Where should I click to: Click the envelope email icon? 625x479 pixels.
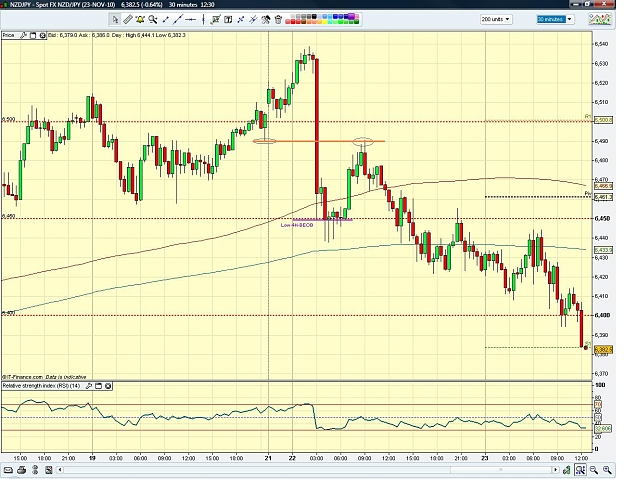tap(8, 469)
